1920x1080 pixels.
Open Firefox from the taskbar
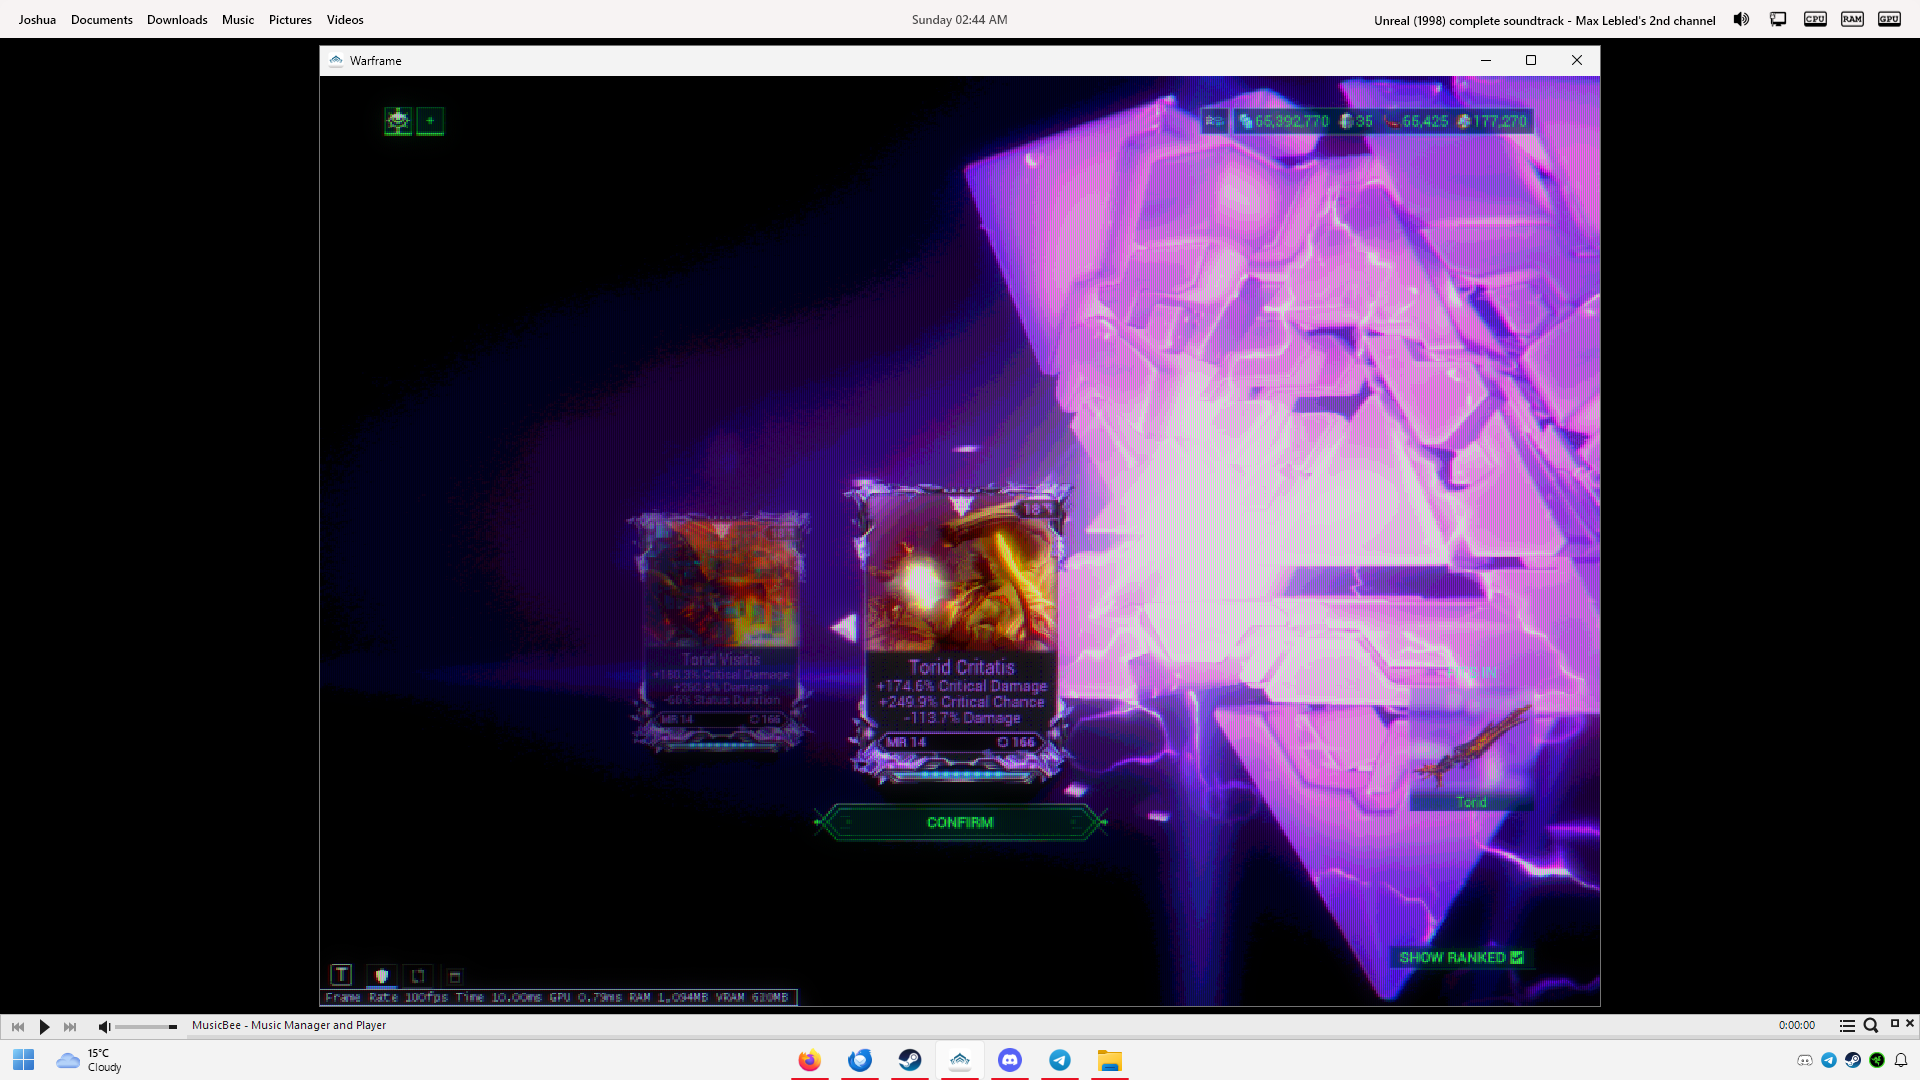point(810,1060)
